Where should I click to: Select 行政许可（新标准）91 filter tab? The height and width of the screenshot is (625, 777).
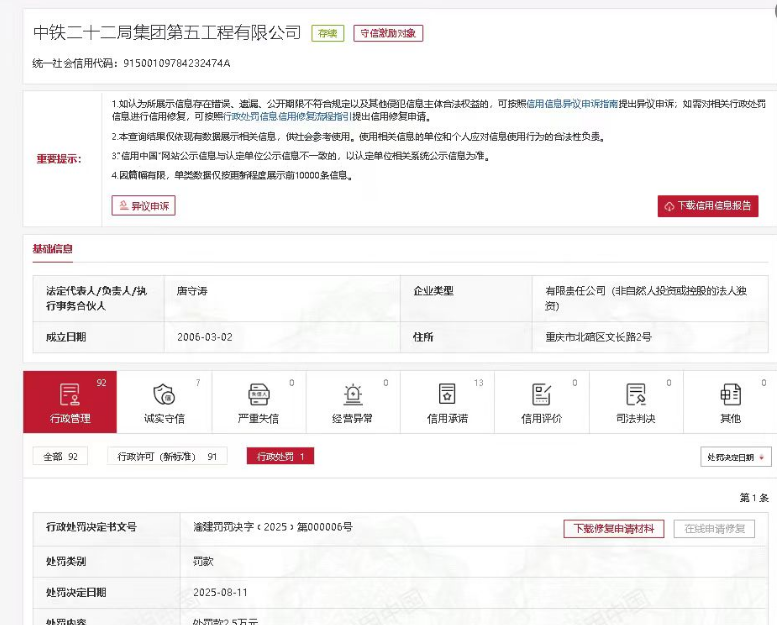[x=167, y=456]
